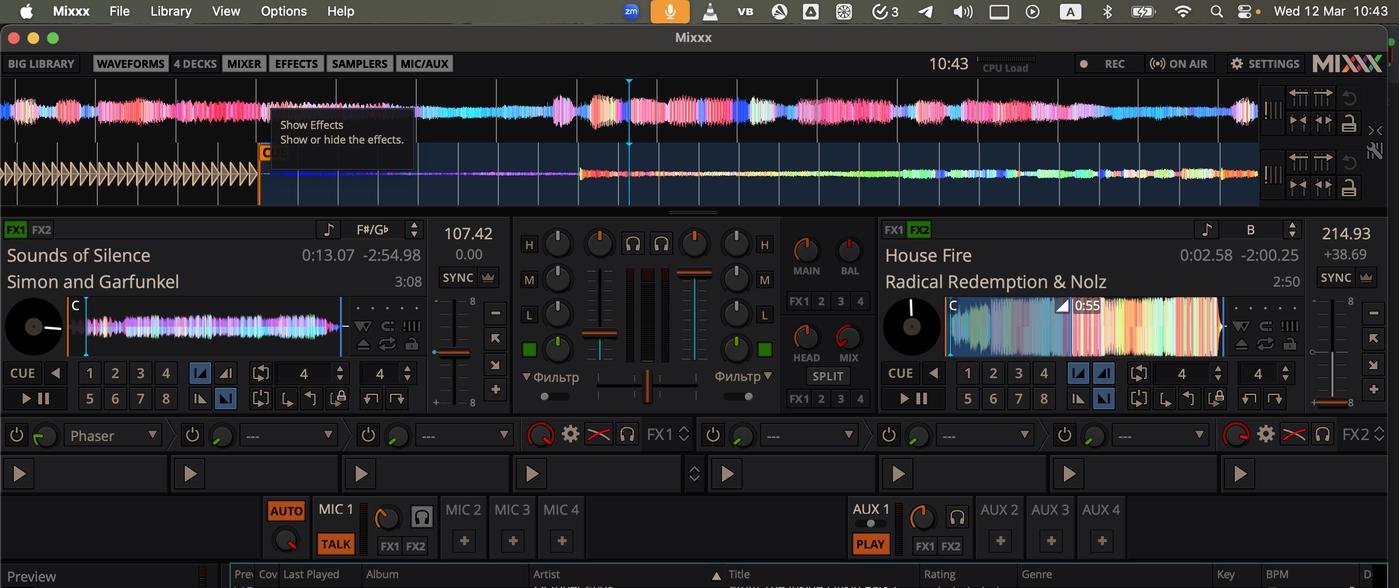
Task: Open the Options menu in the menu bar
Action: point(283,11)
